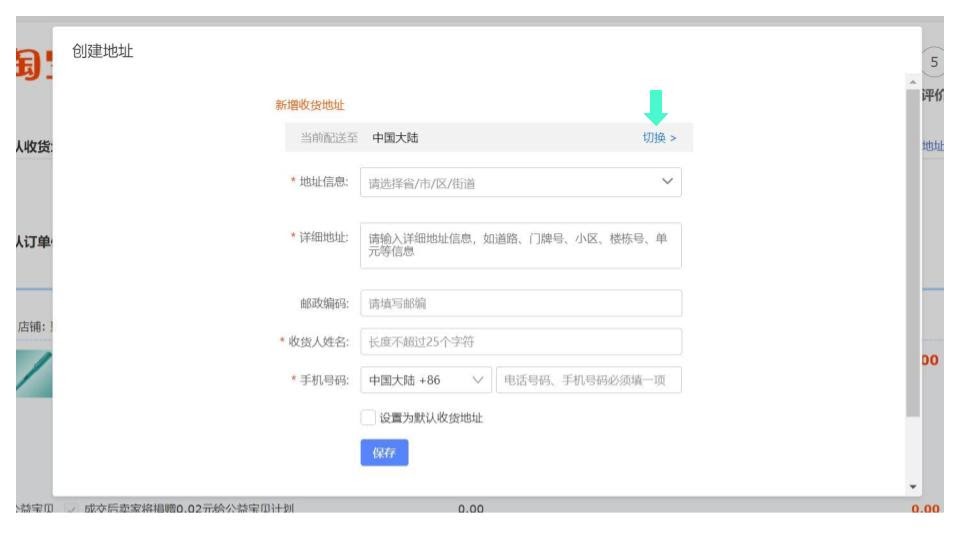The image size is (960, 540).
Task: Click the step 5 circle icon
Action: pyautogui.click(x=933, y=60)
